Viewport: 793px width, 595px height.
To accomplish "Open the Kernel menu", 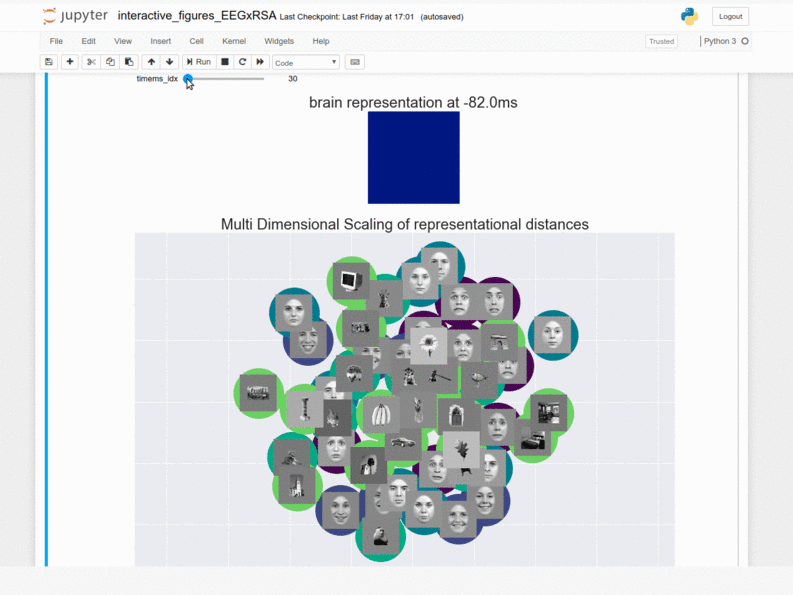I will point(233,41).
